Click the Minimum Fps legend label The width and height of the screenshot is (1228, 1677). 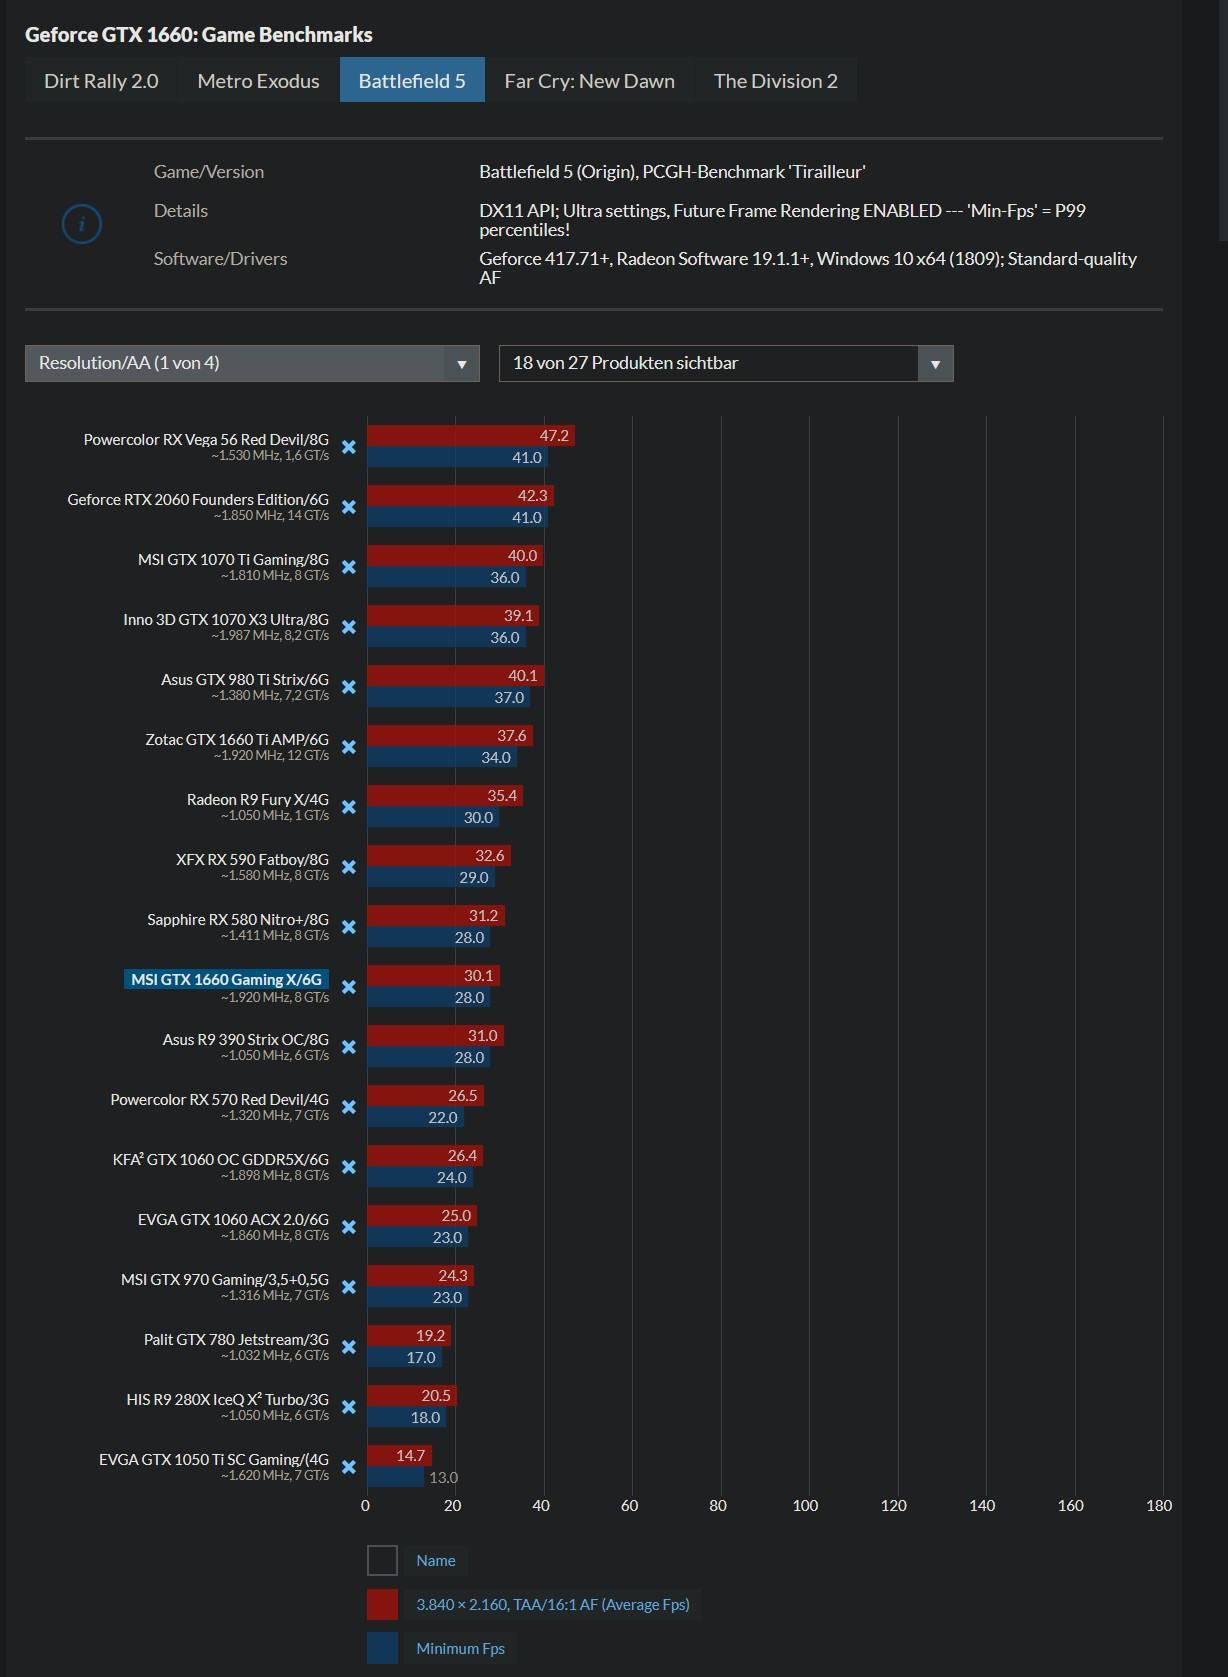[x=460, y=1648]
